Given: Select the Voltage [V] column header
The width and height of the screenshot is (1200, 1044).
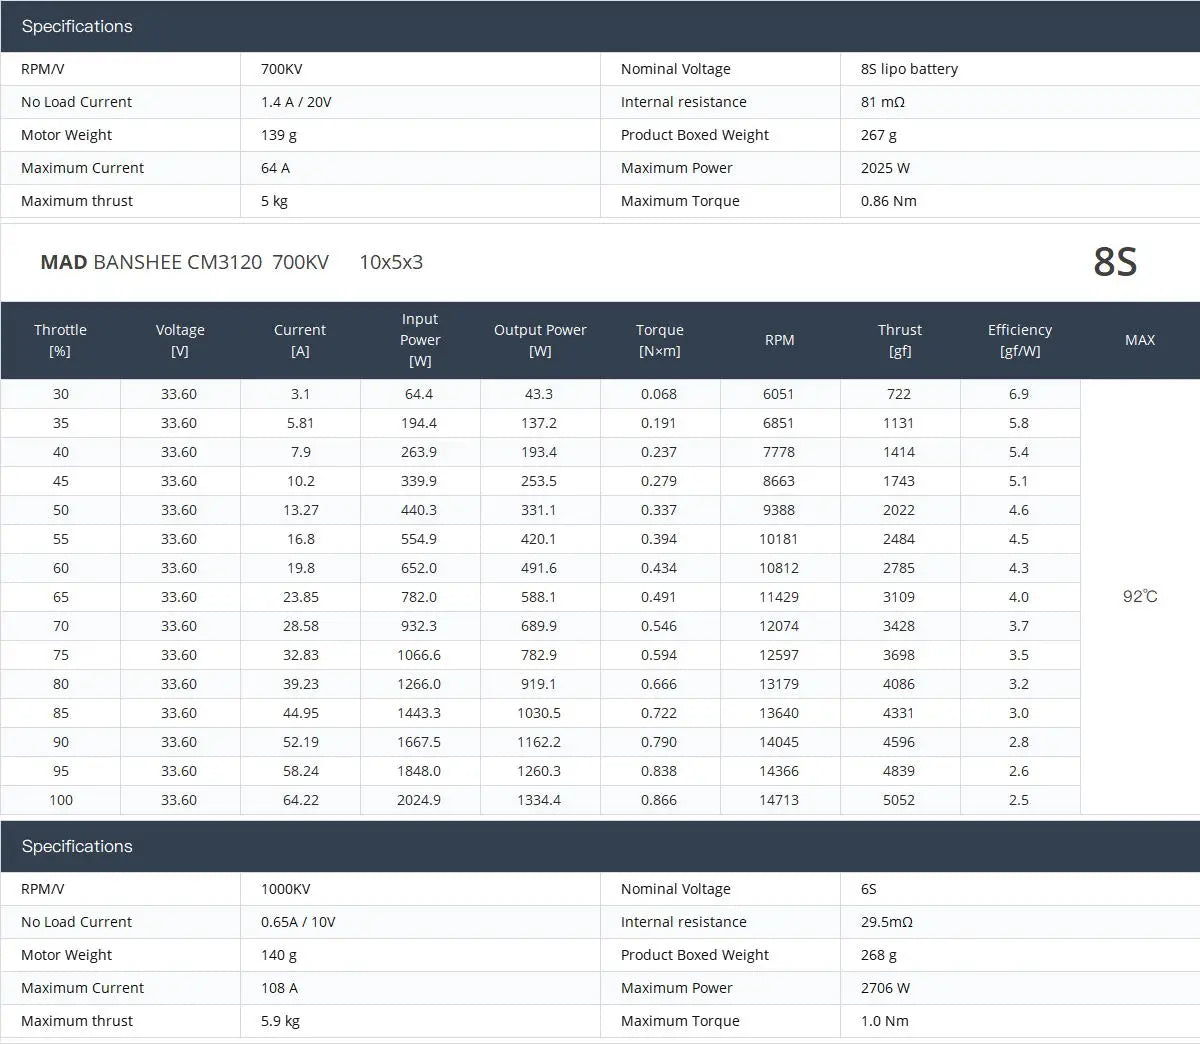Looking at the screenshot, I should click(180, 340).
